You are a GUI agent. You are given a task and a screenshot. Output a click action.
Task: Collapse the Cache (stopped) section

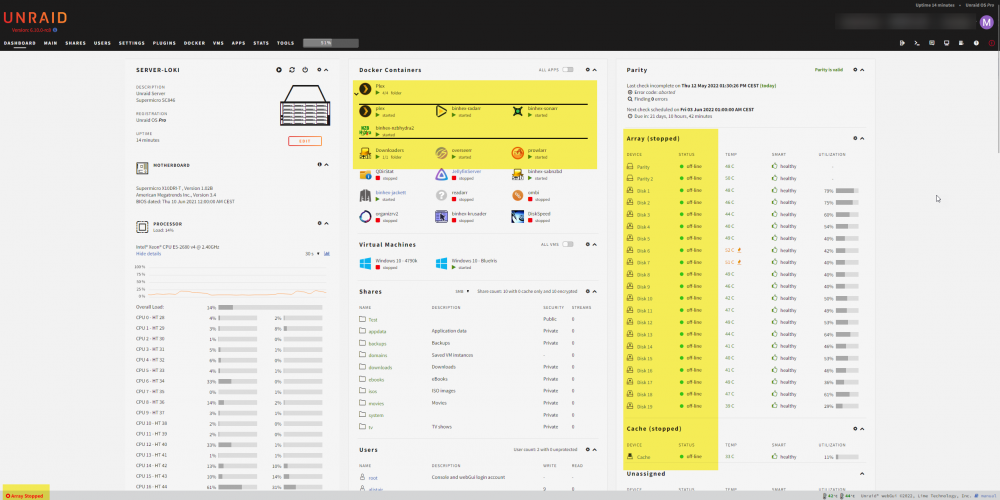tap(862, 429)
